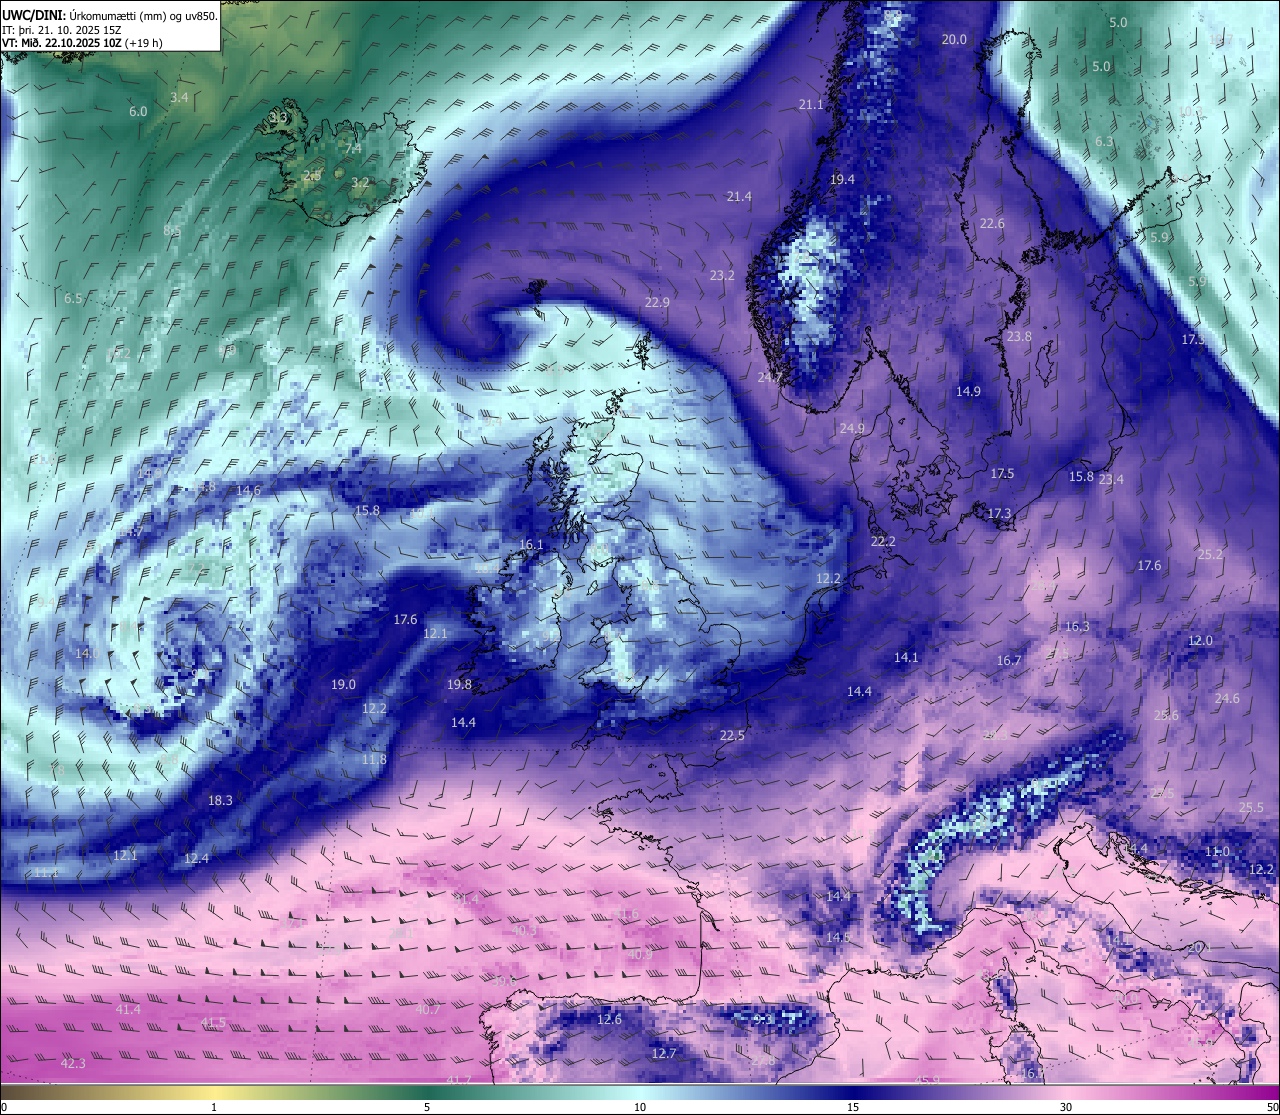Click the 24.9 value near Skagerrak
Viewport: 1280px width, 1115px height.
pyautogui.click(x=852, y=429)
